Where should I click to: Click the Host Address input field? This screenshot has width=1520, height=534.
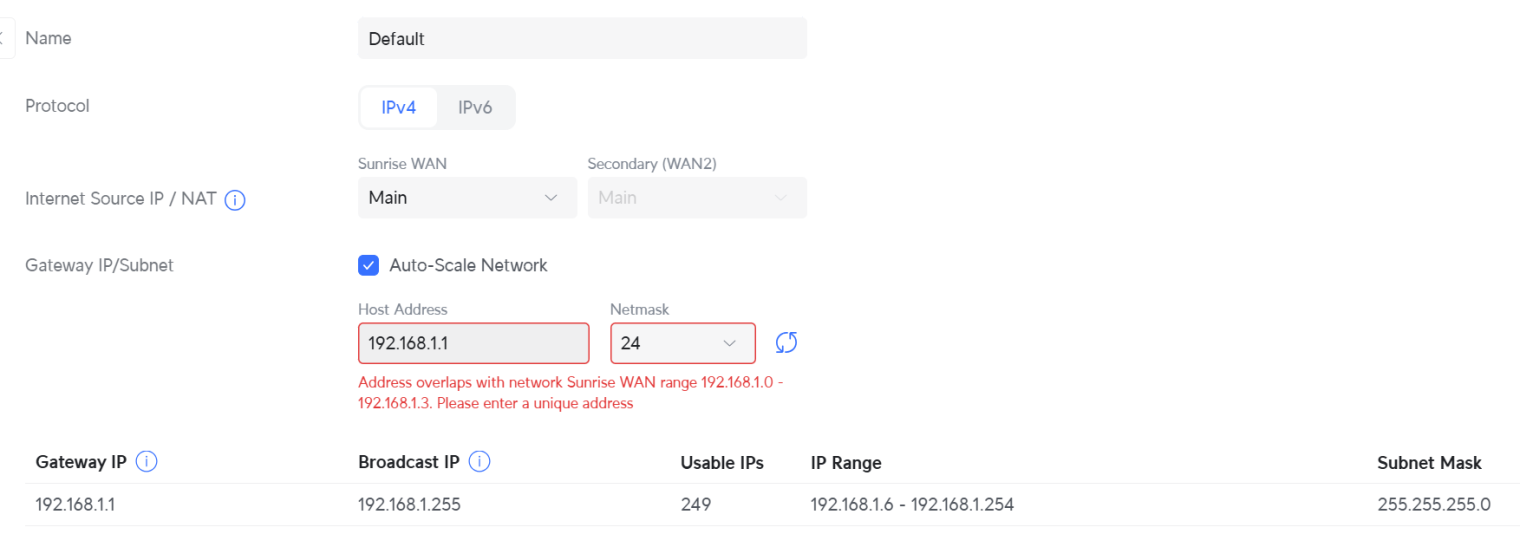tap(473, 343)
